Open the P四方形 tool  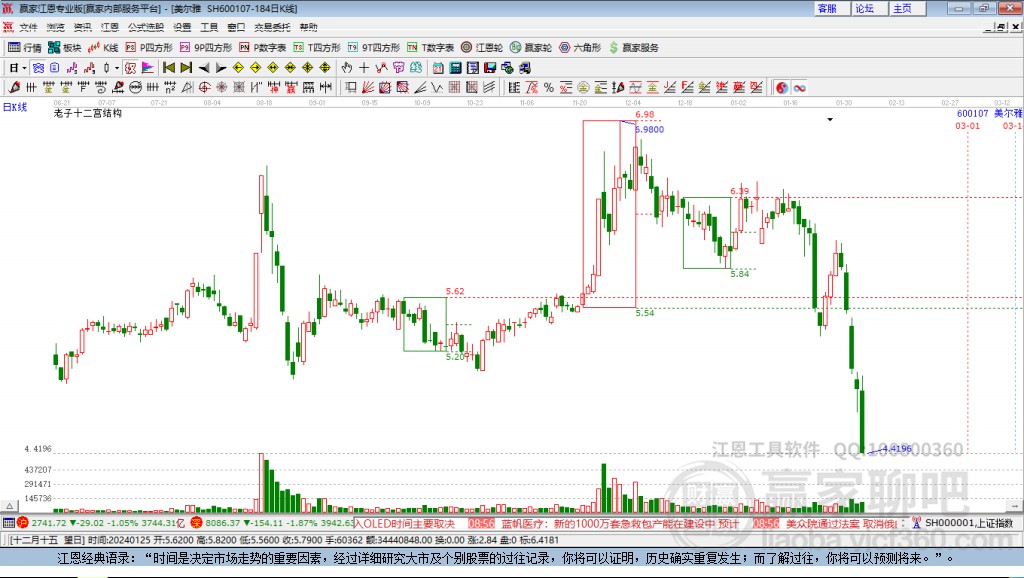149,48
